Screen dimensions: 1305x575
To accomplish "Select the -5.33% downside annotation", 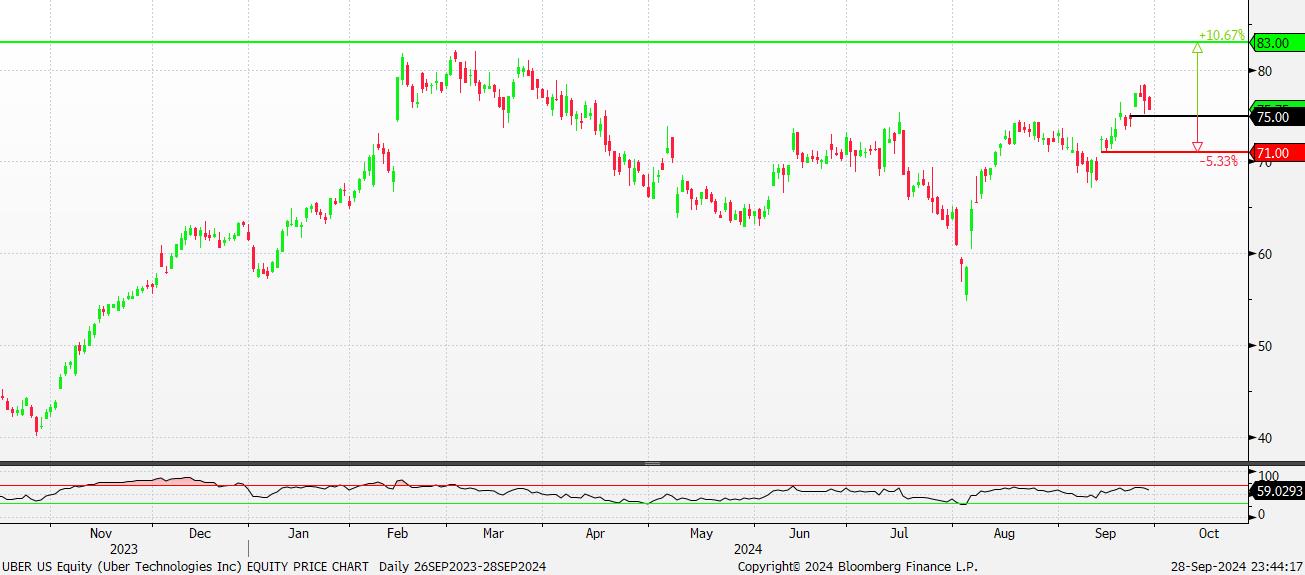I will point(1219,161).
